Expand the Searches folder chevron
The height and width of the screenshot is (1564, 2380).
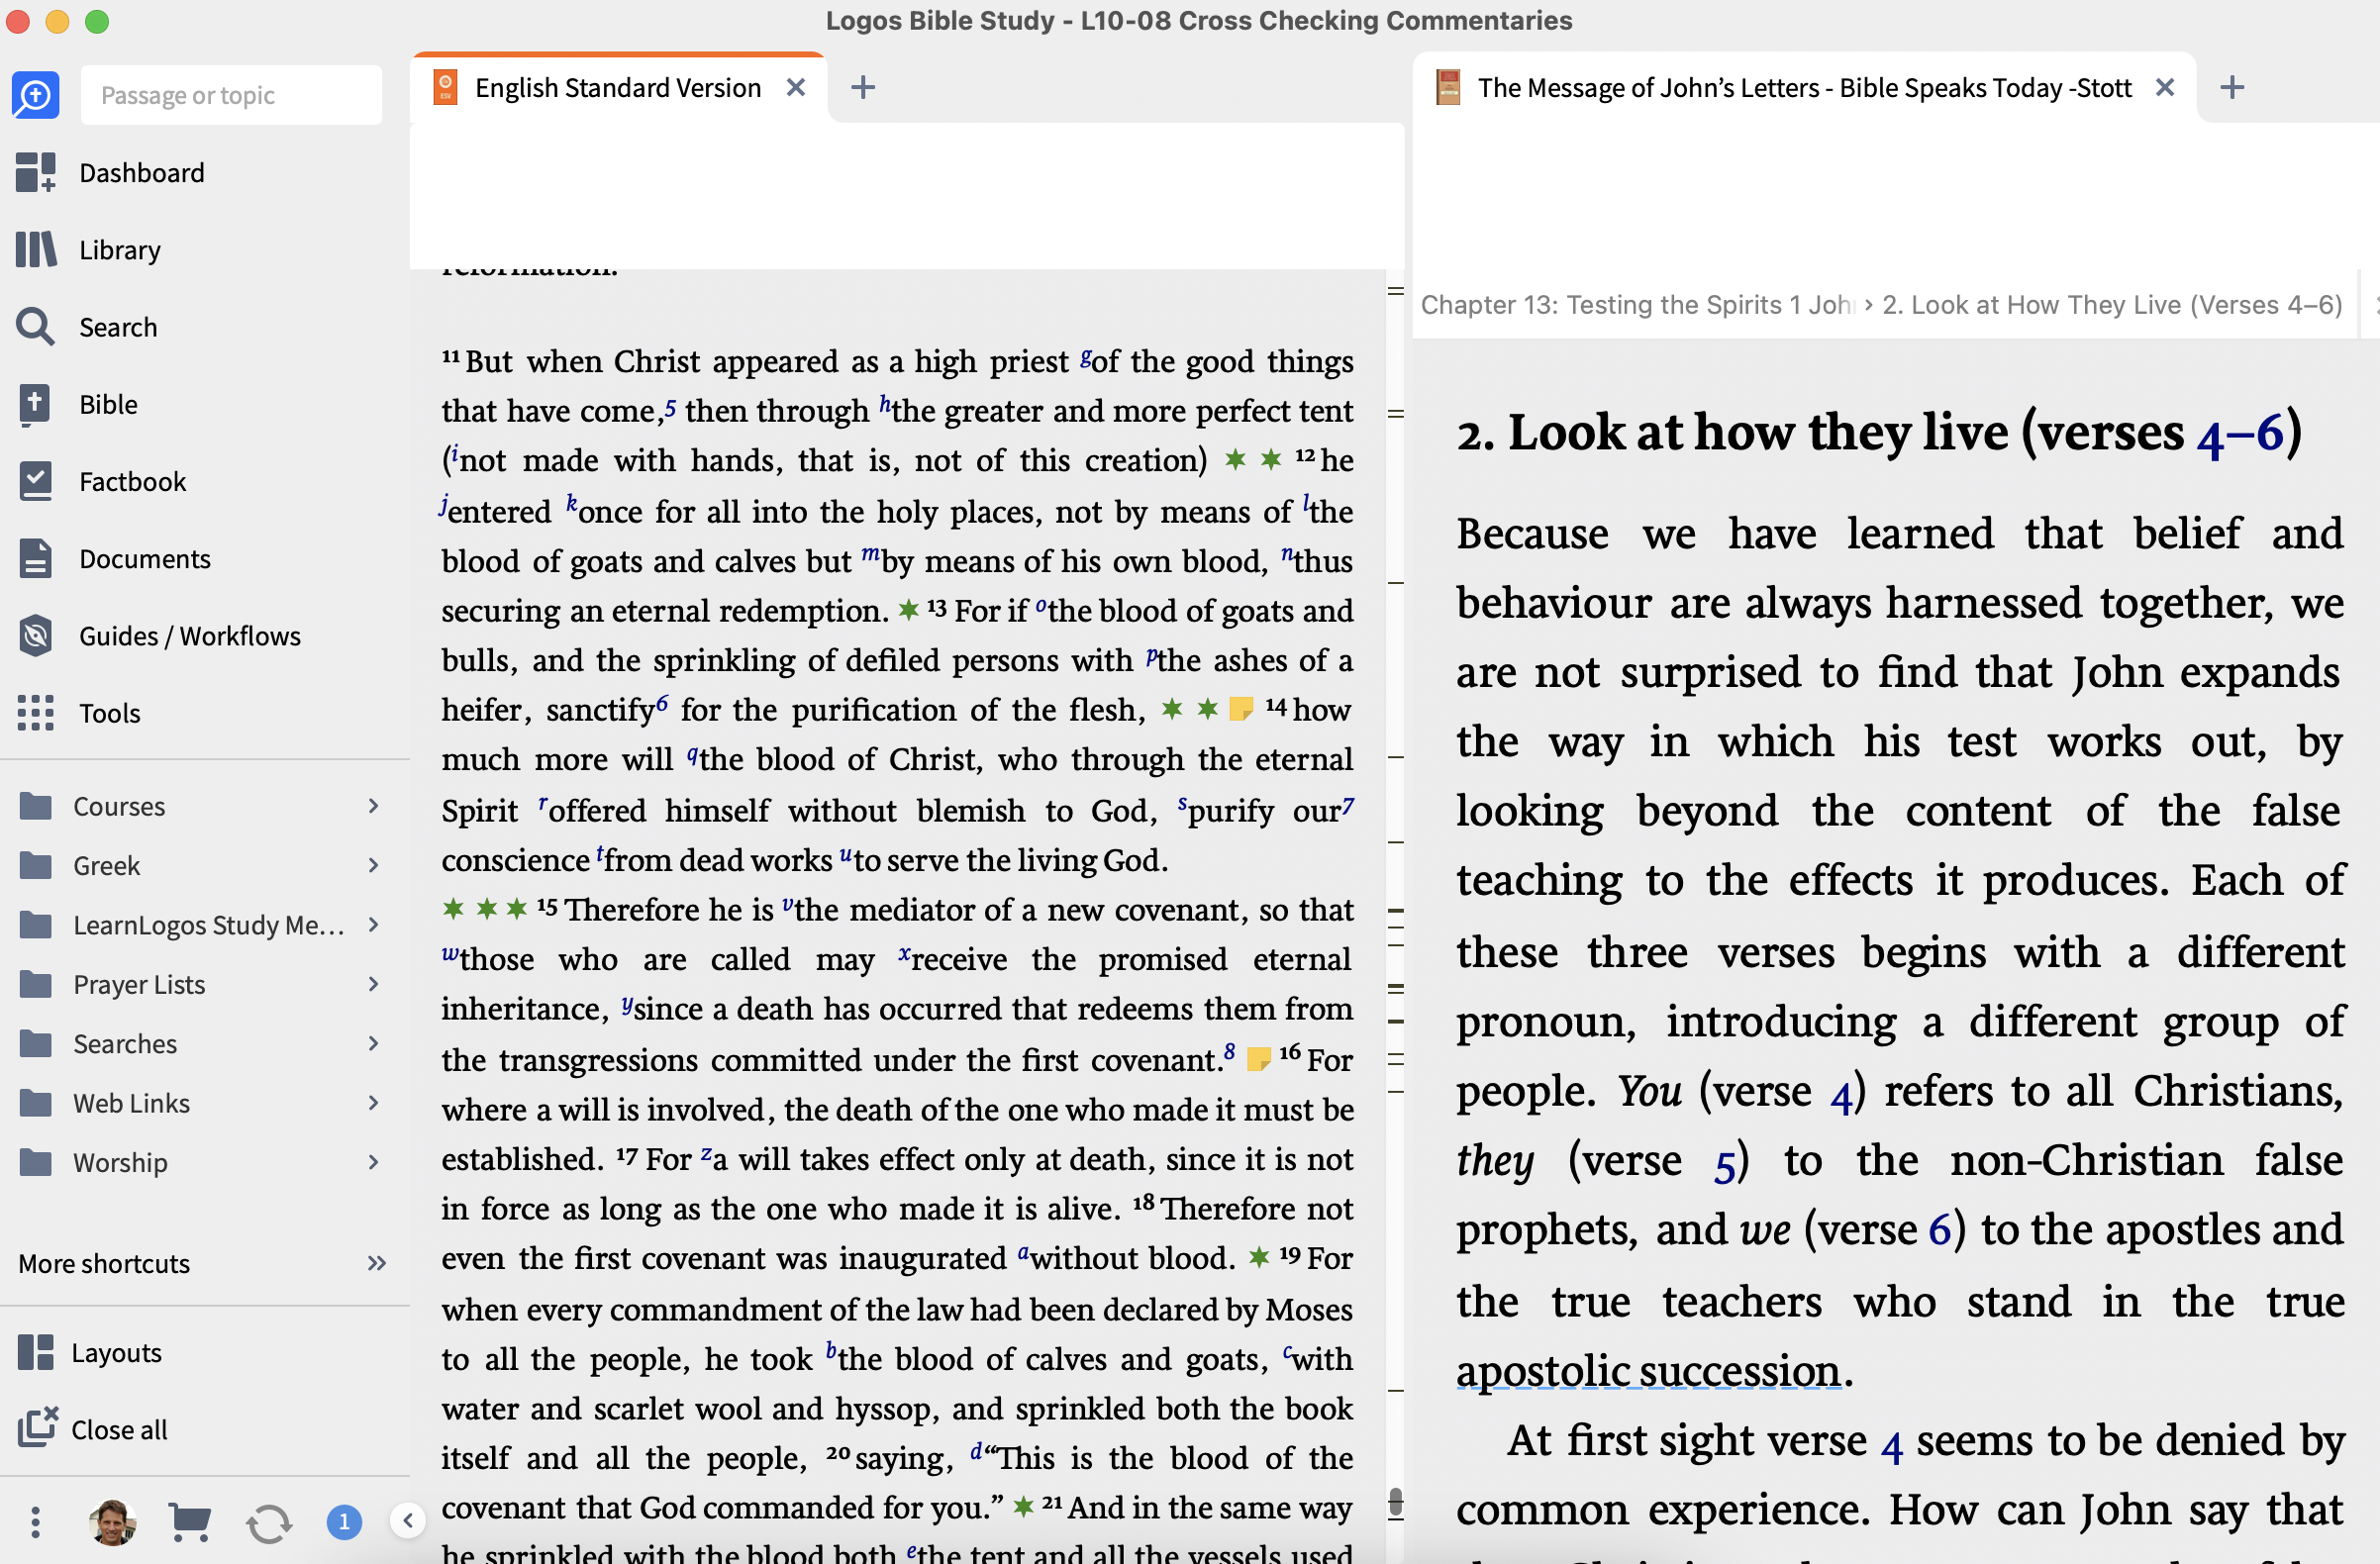coord(373,1043)
